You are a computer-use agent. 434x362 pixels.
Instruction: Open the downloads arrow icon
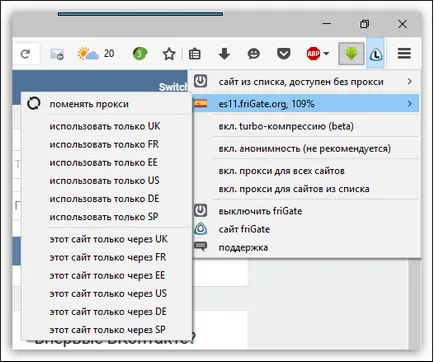tap(224, 54)
